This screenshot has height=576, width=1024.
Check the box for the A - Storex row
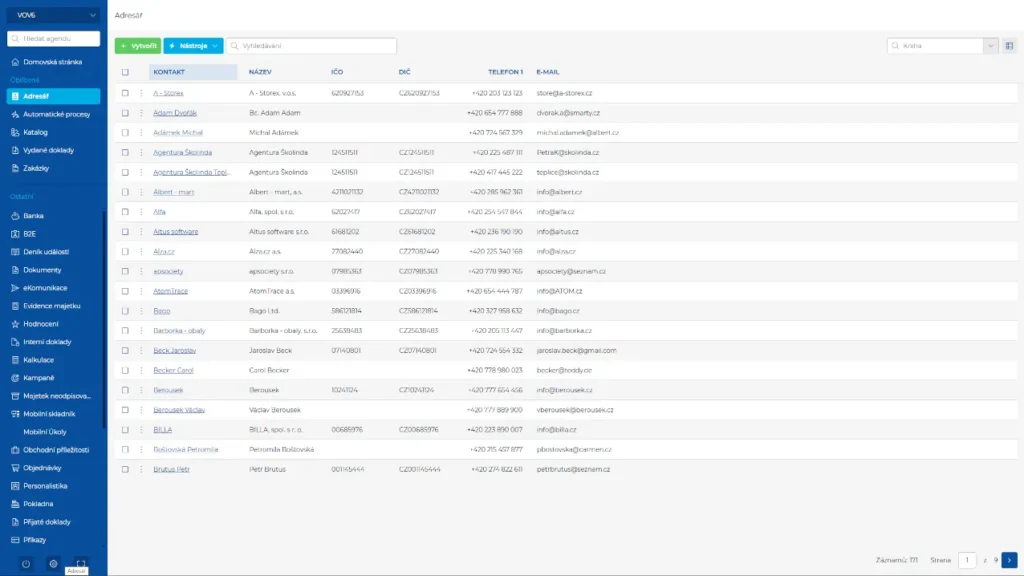click(x=125, y=93)
